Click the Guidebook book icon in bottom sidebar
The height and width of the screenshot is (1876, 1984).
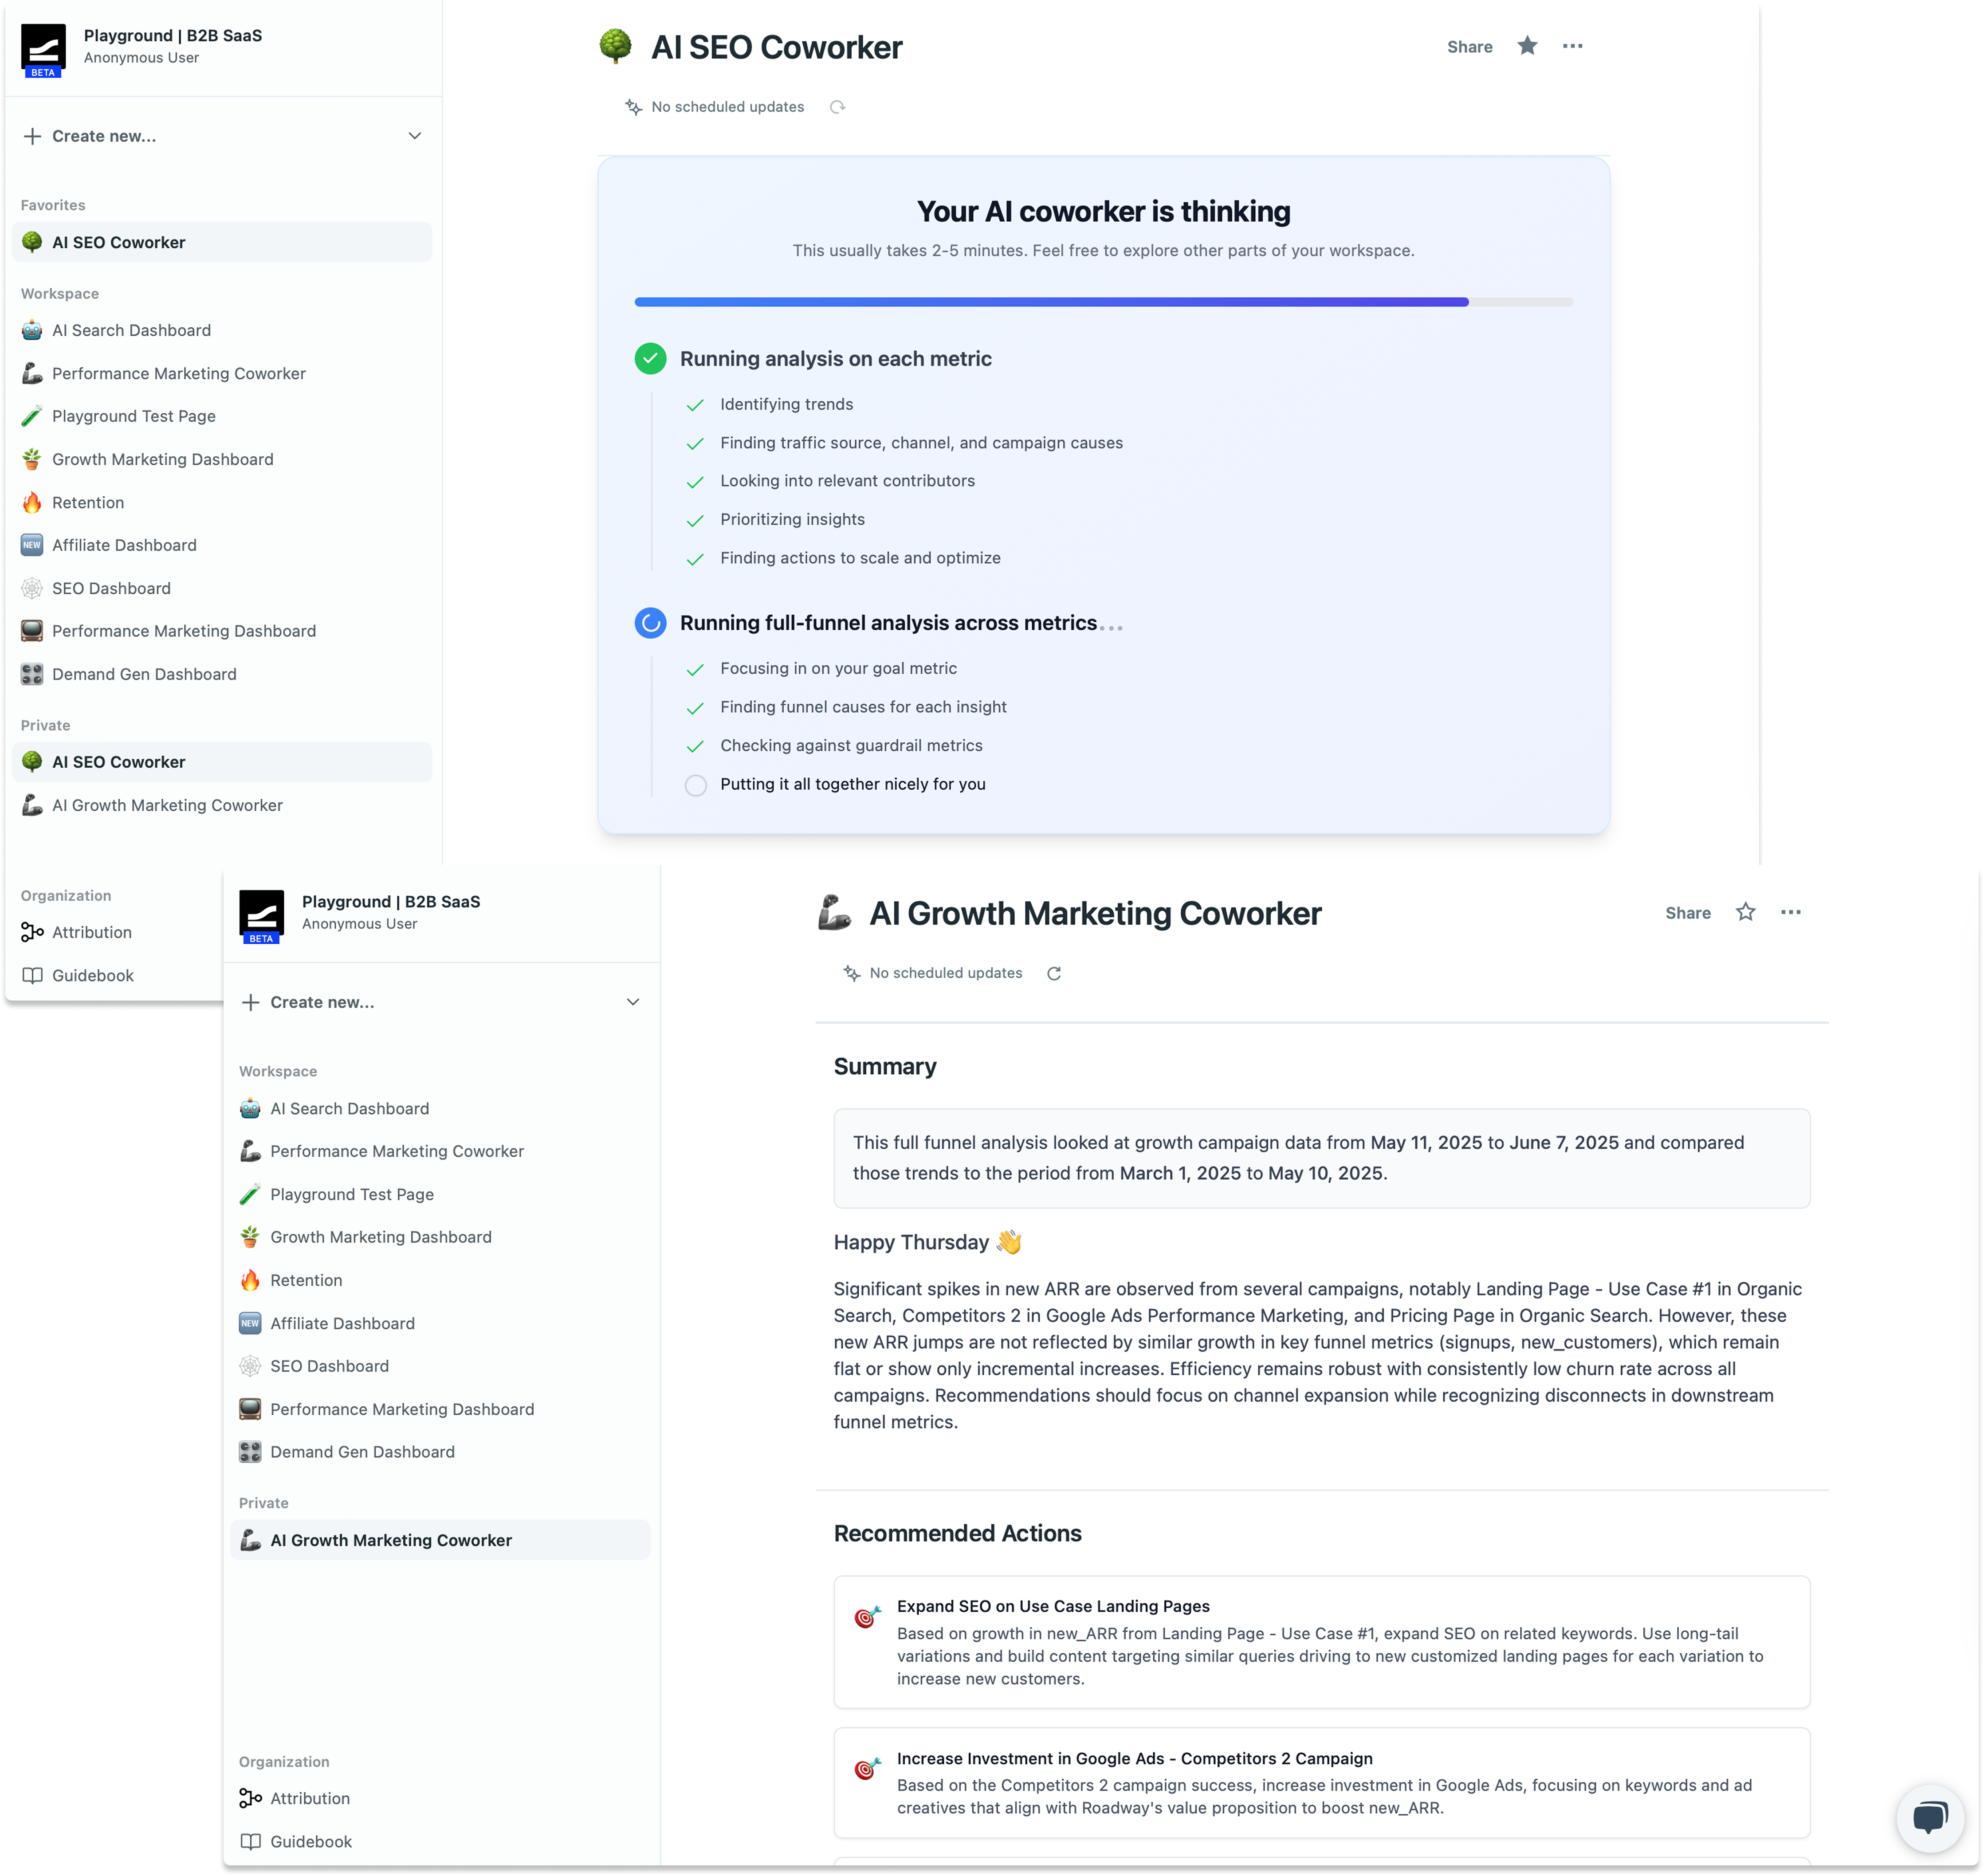[x=250, y=1841]
